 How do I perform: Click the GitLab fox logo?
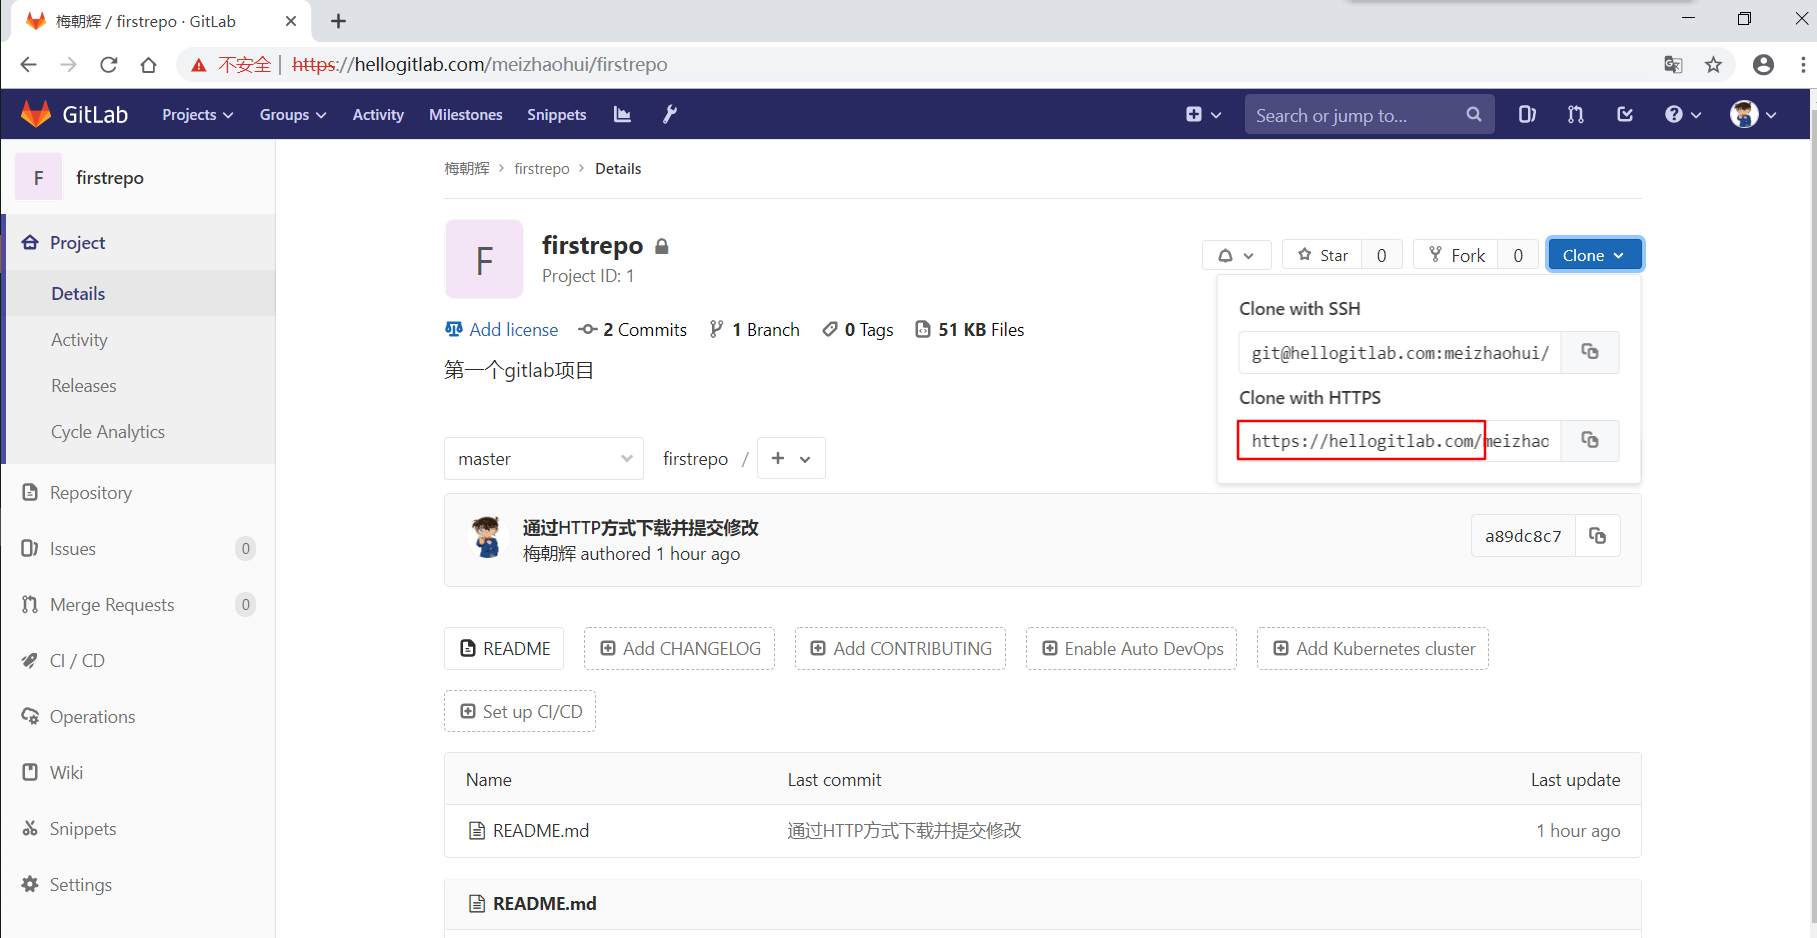tap(36, 114)
